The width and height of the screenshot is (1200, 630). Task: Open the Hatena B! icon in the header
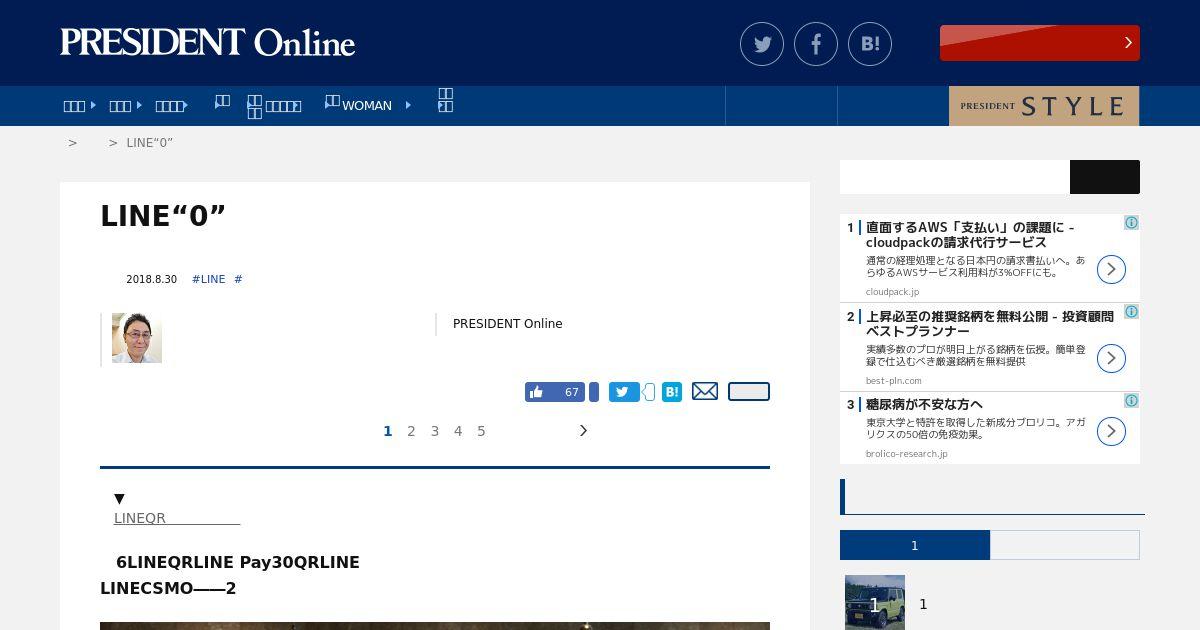click(x=870, y=44)
